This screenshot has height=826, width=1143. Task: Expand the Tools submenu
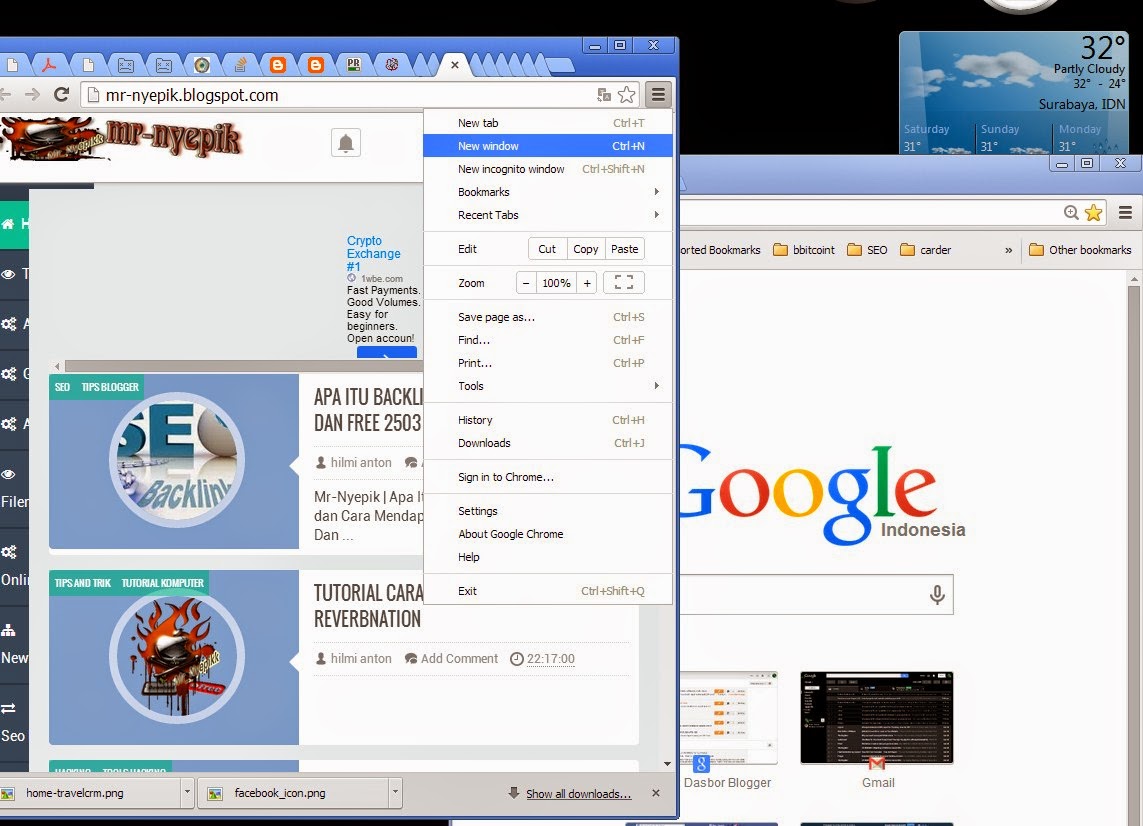547,386
